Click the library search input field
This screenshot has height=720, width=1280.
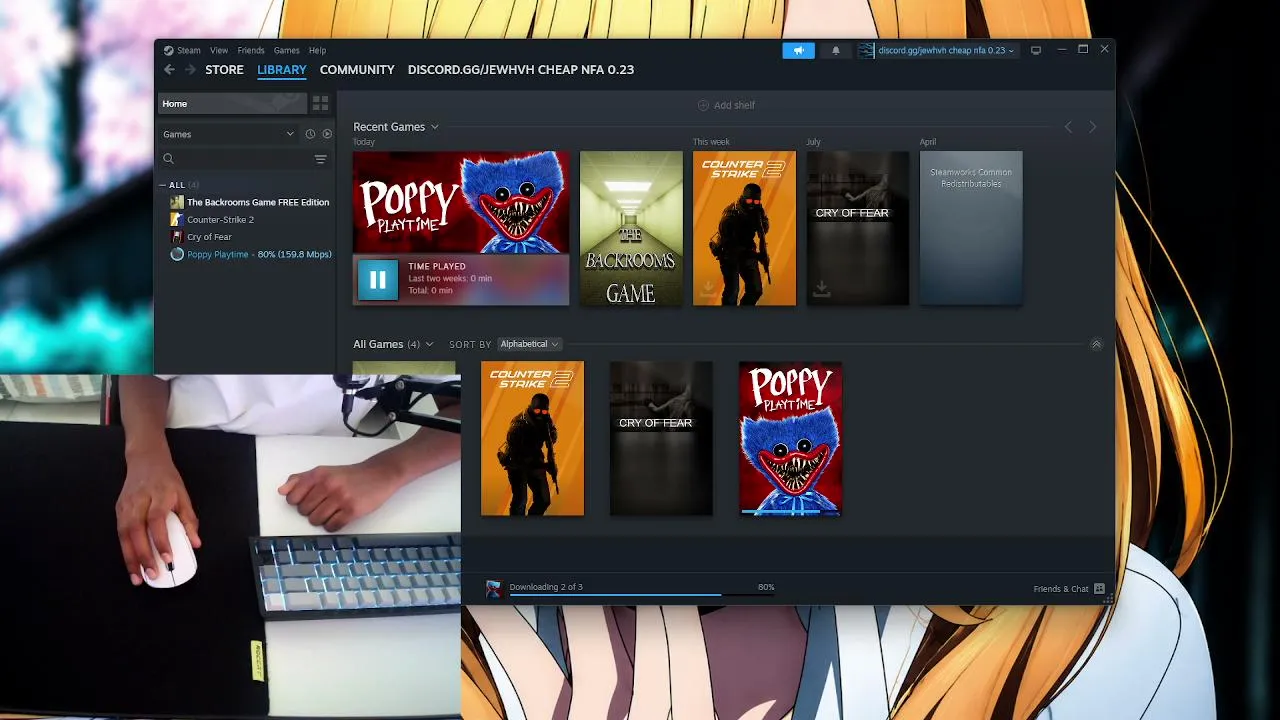(245, 159)
